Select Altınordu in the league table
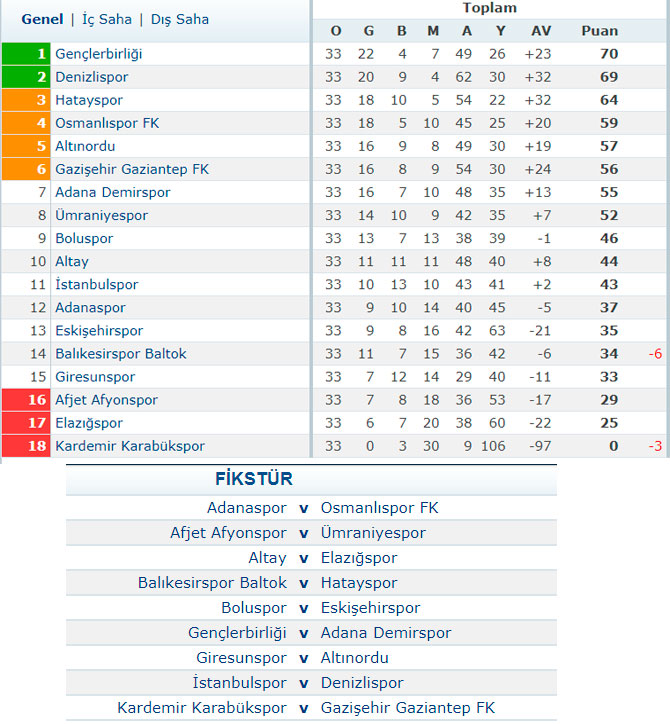670x724 pixels. [x=85, y=146]
